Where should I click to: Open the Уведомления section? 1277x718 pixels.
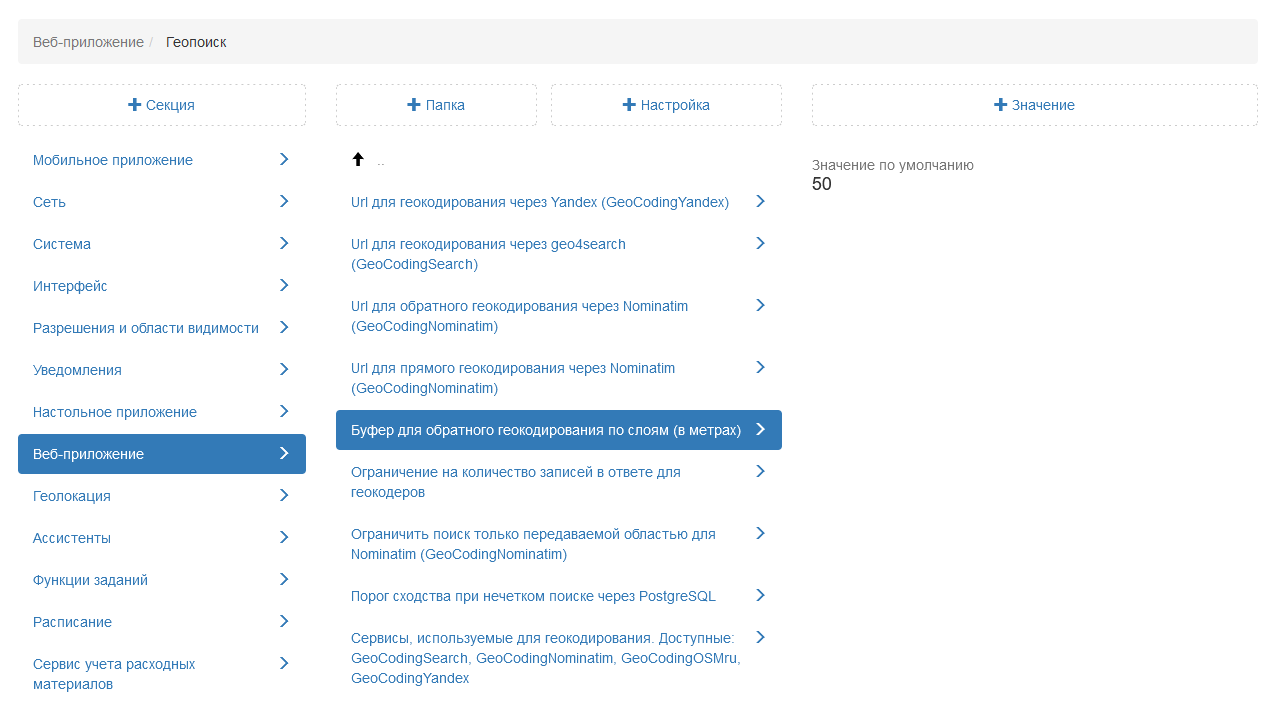[77, 370]
